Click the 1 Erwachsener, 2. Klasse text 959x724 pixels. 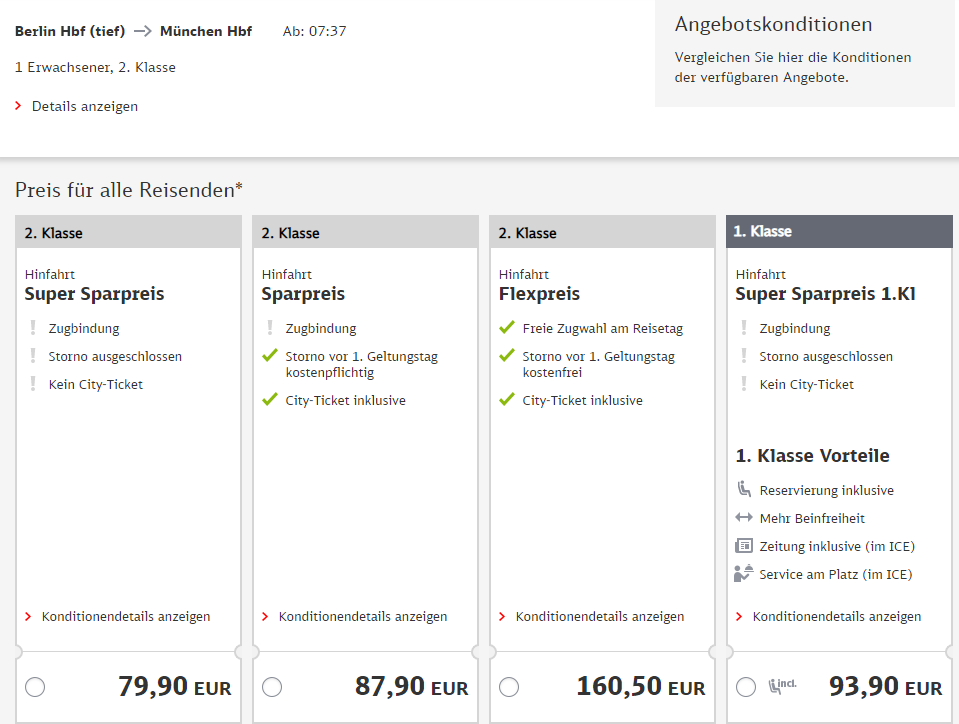click(95, 67)
